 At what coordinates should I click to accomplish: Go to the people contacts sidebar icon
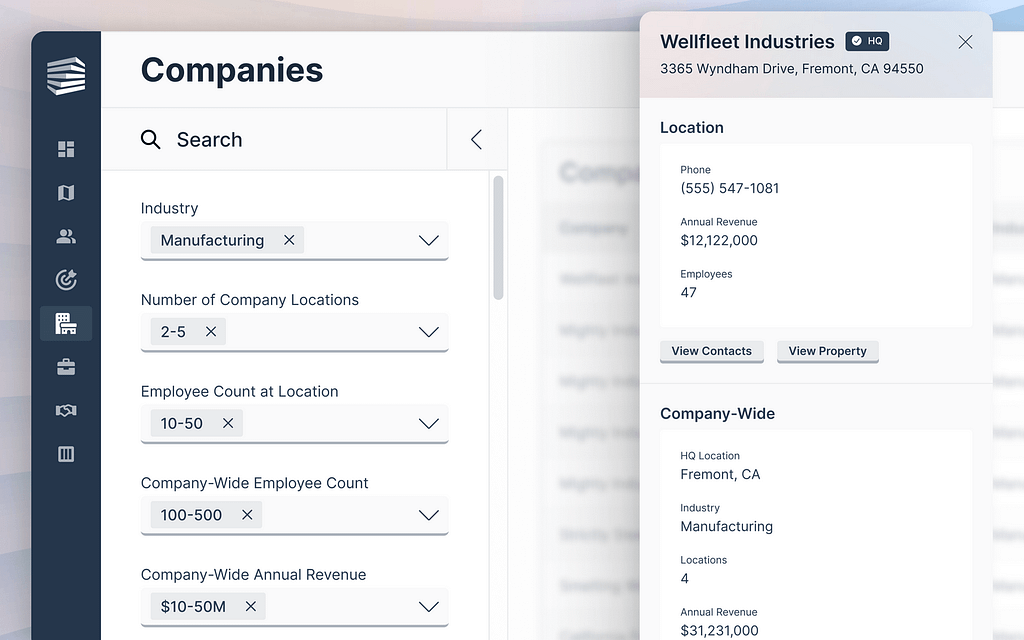[66, 237]
